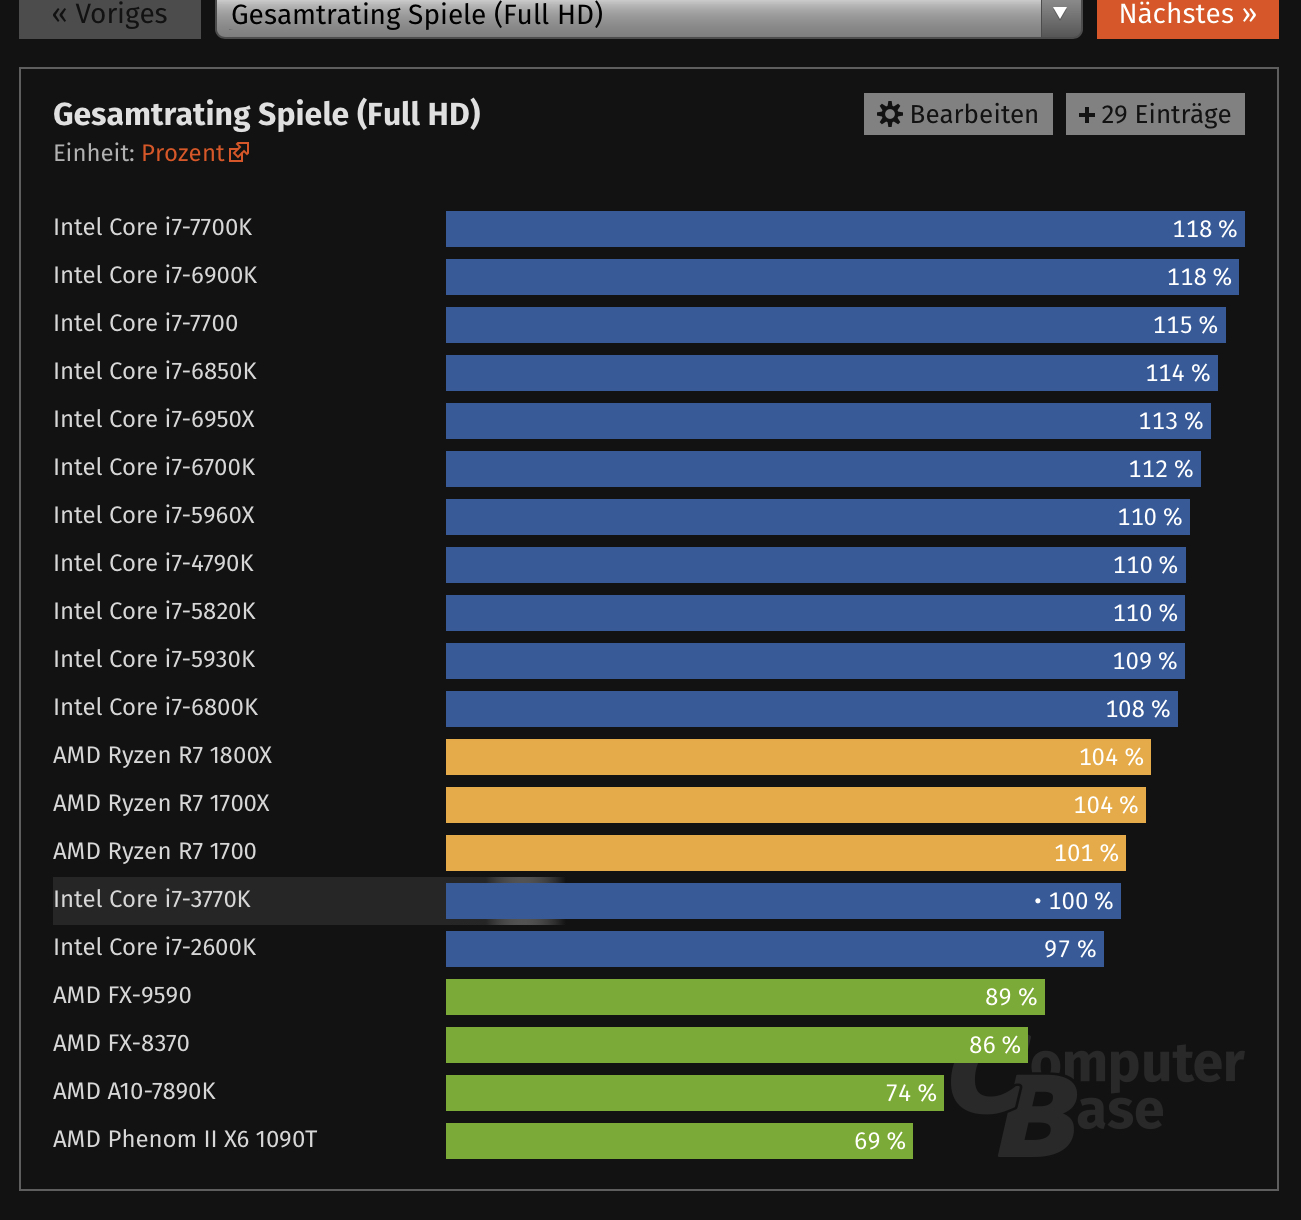The image size is (1301, 1220).
Task: Click the 113 % bar of i7-6950X
Action: (x=828, y=421)
